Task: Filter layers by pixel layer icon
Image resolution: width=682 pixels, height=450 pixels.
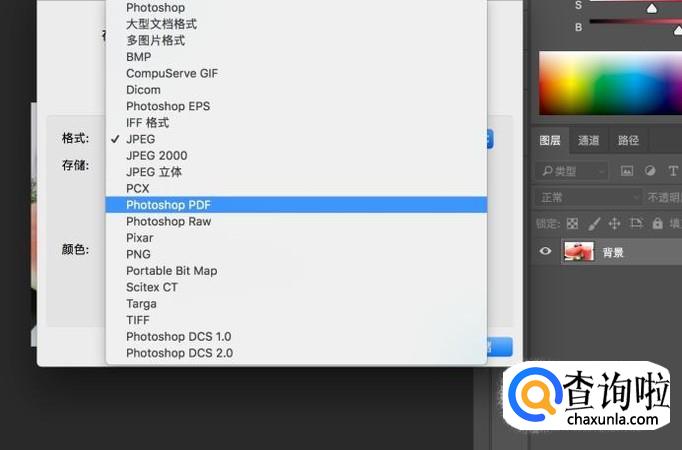Action: pos(627,171)
